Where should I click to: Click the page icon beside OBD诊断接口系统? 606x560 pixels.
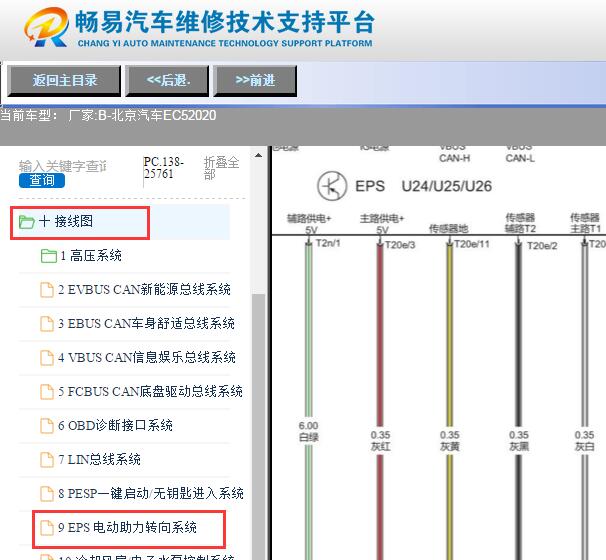click(47, 426)
